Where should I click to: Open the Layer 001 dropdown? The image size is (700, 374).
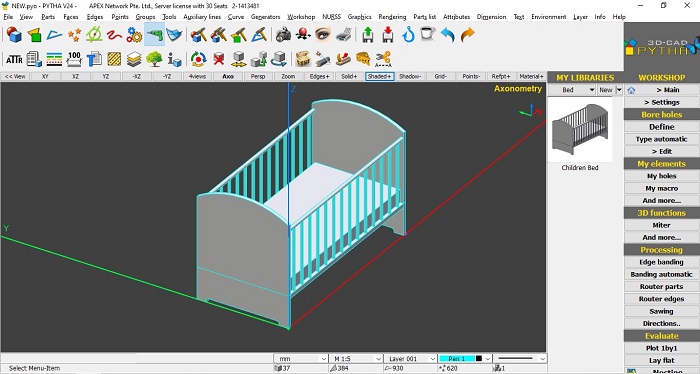(411, 359)
